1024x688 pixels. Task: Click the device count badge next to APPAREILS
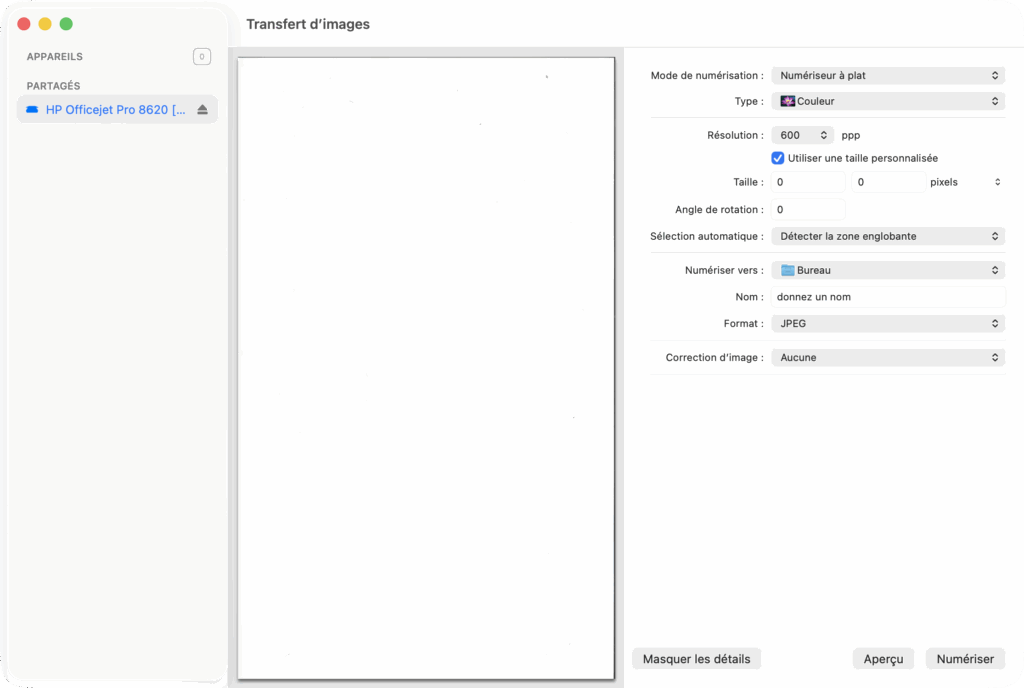coord(202,57)
